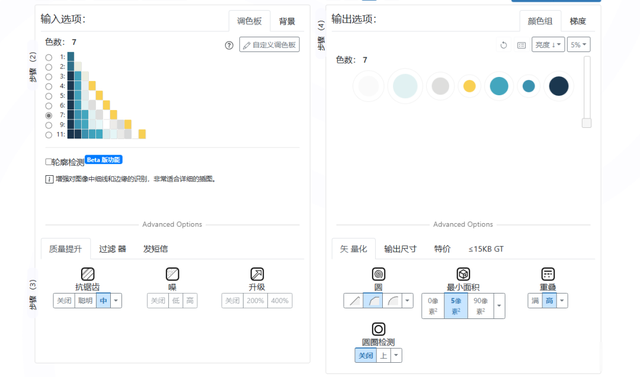Open the 输出尺寸 tab
Viewport: 640px width, 377px height.
coord(400,249)
